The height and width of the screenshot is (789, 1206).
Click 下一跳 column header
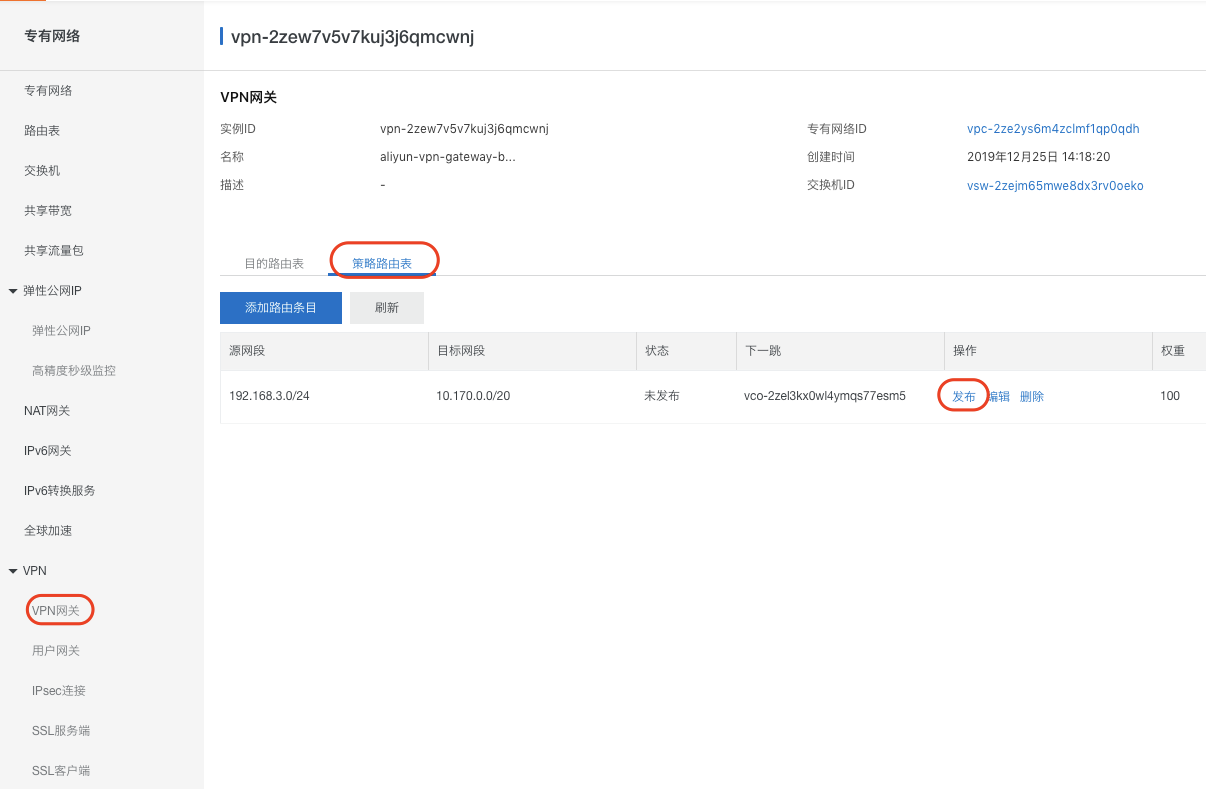[x=763, y=351]
